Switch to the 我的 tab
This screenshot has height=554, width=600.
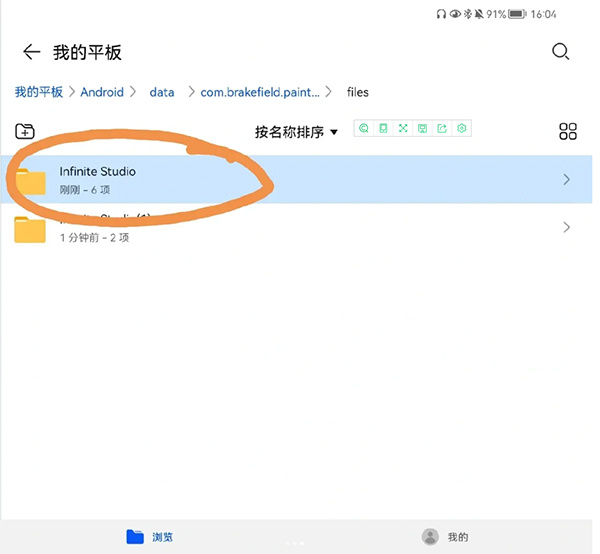click(445, 537)
